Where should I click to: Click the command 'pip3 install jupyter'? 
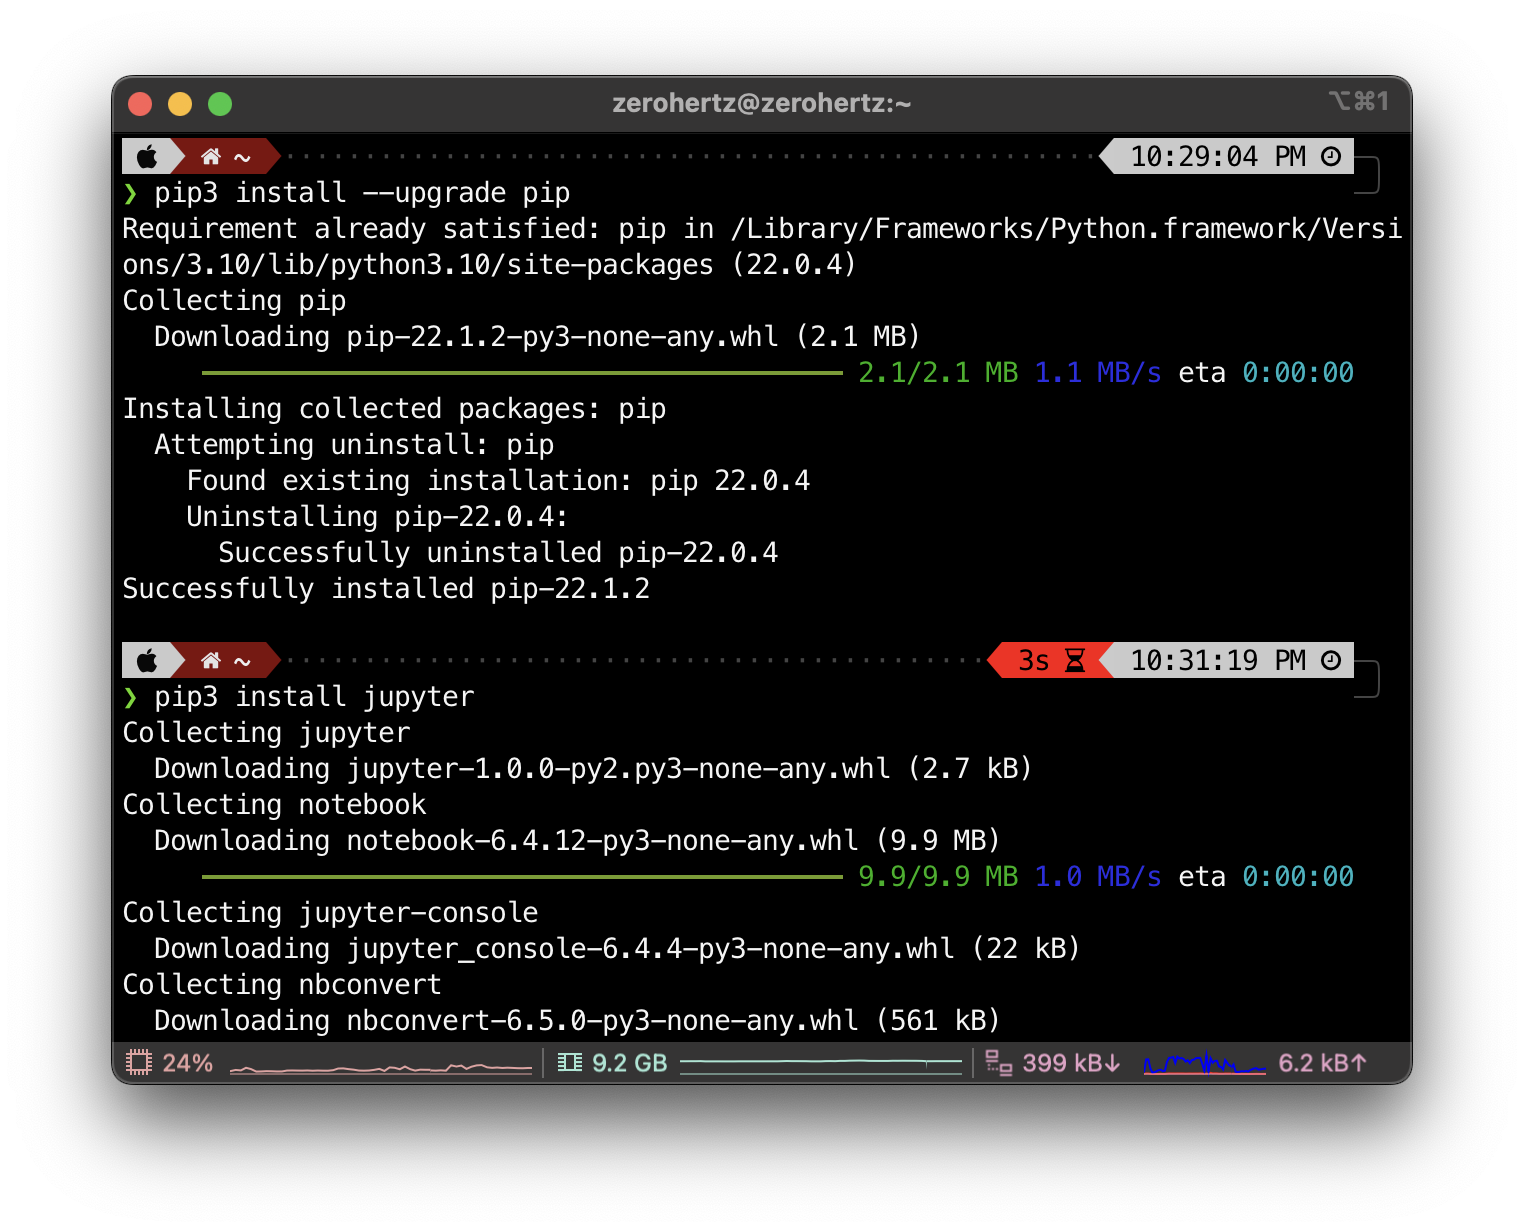pos(314,696)
